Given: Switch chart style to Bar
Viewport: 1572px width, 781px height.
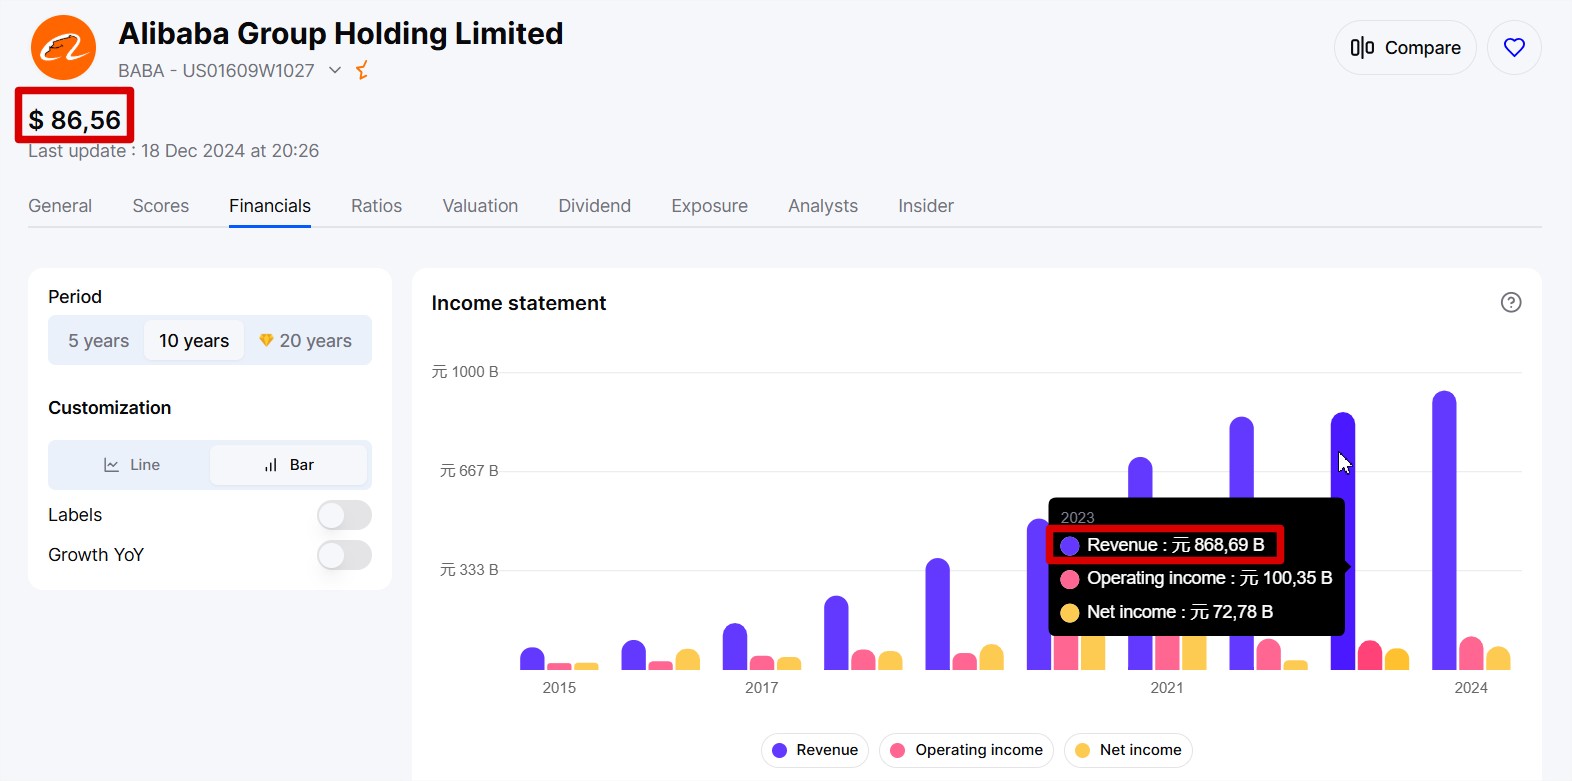Looking at the screenshot, I should pos(289,465).
